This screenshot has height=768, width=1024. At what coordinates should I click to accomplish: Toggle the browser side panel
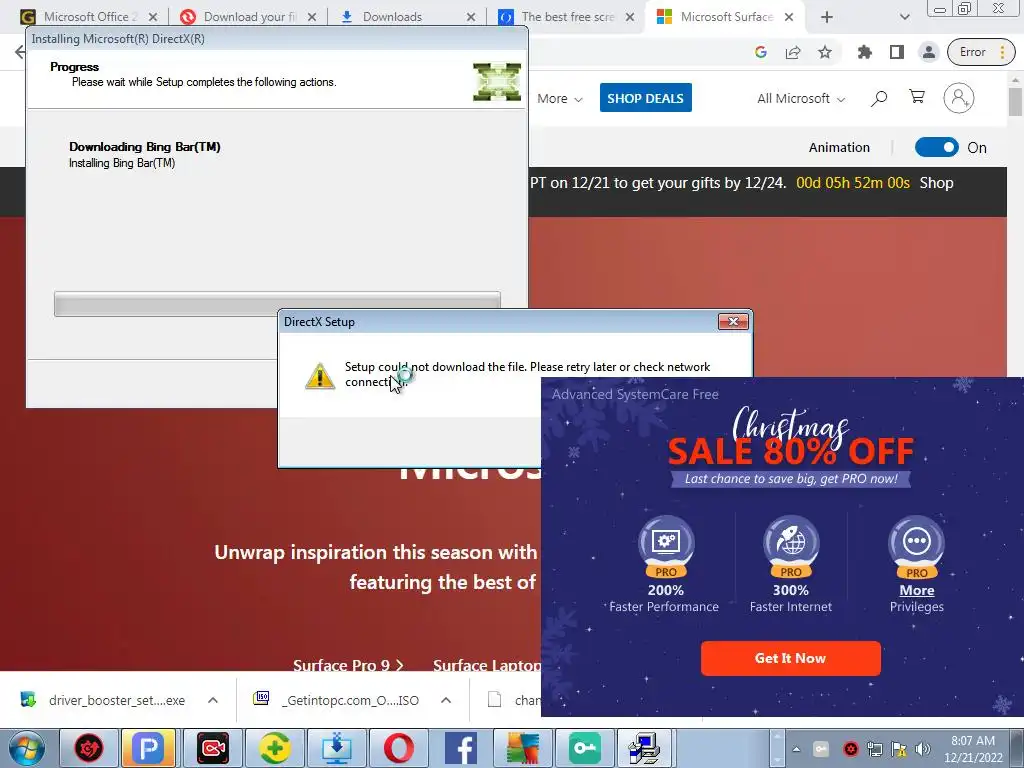(x=897, y=52)
